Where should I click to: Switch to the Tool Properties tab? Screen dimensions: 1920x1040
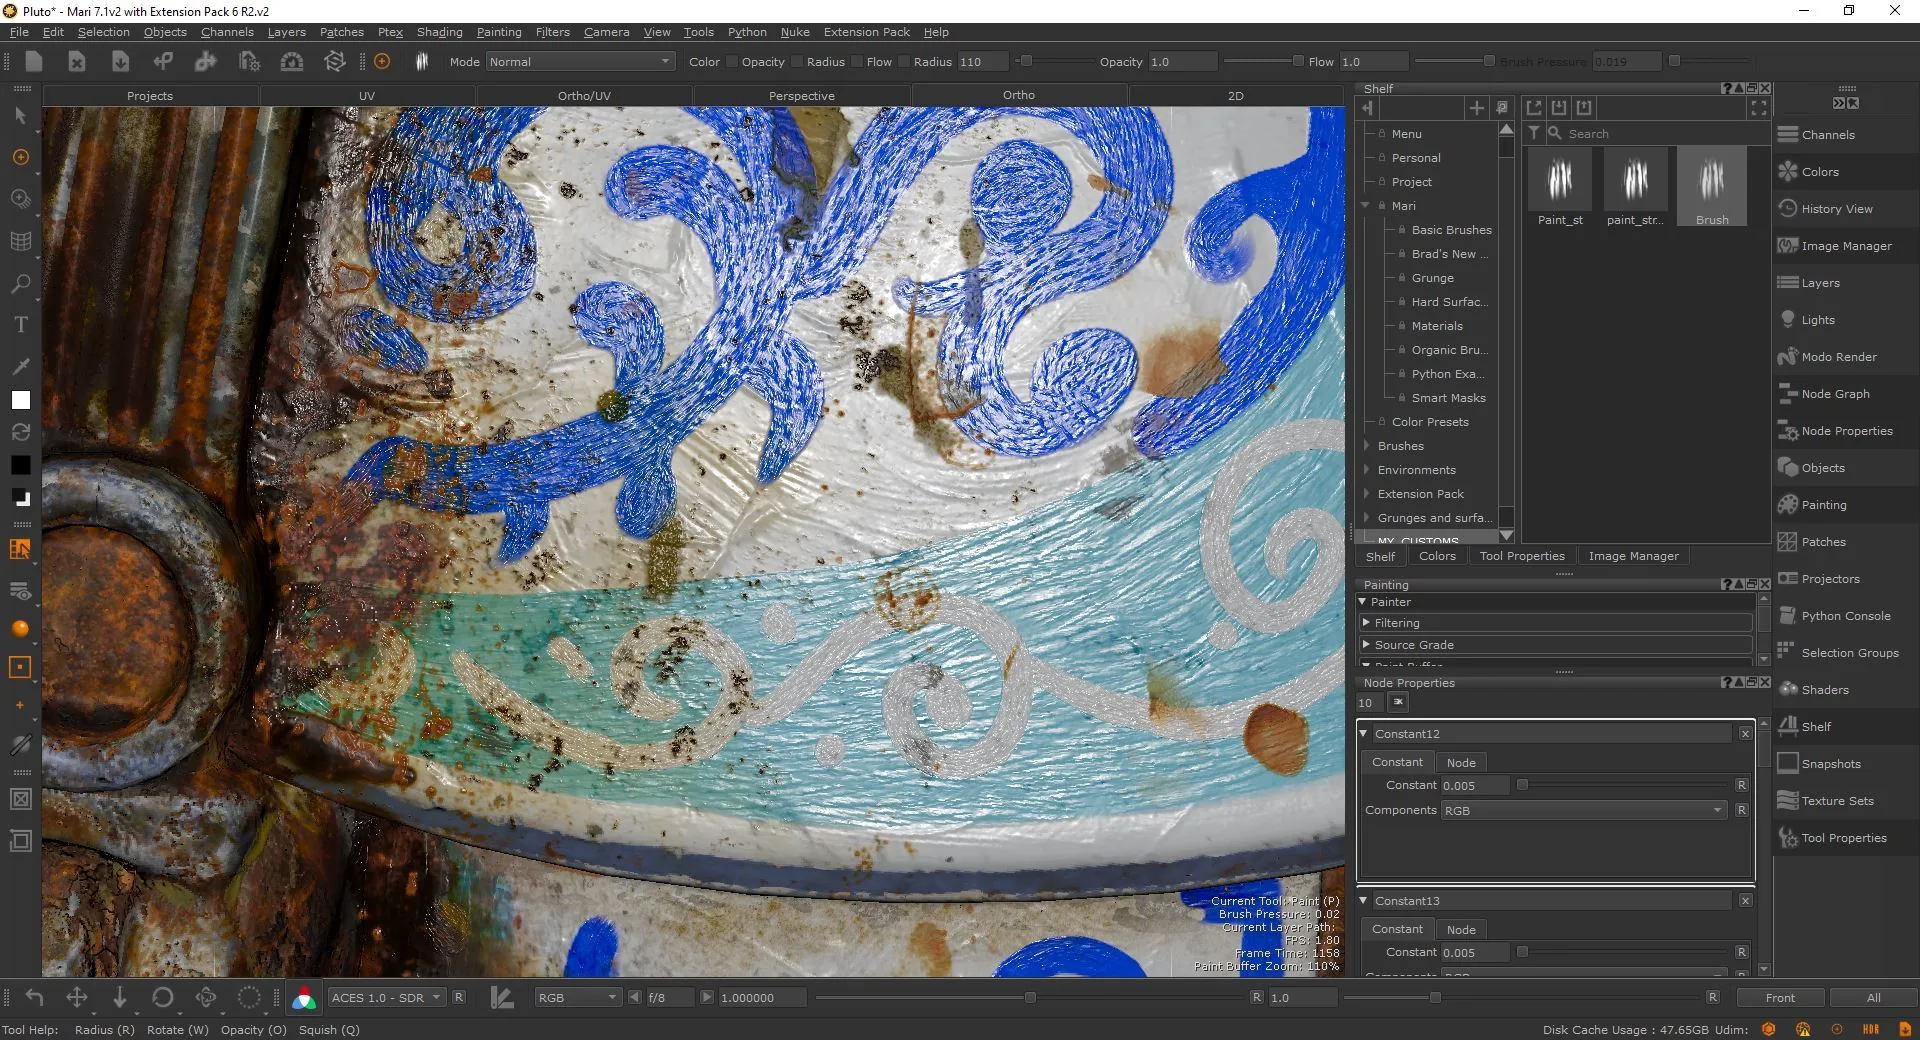pos(1522,556)
